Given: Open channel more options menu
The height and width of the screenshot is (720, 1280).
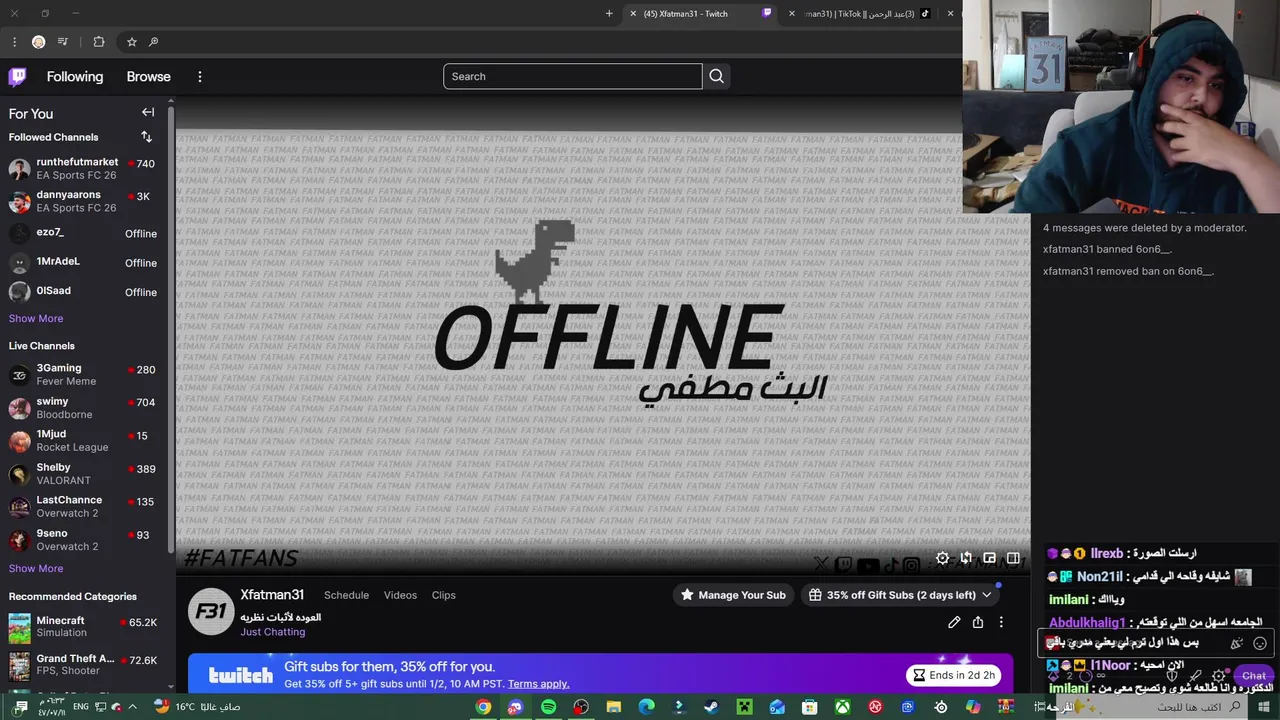Looking at the screenshot, I should click(x=1001, y=622).
